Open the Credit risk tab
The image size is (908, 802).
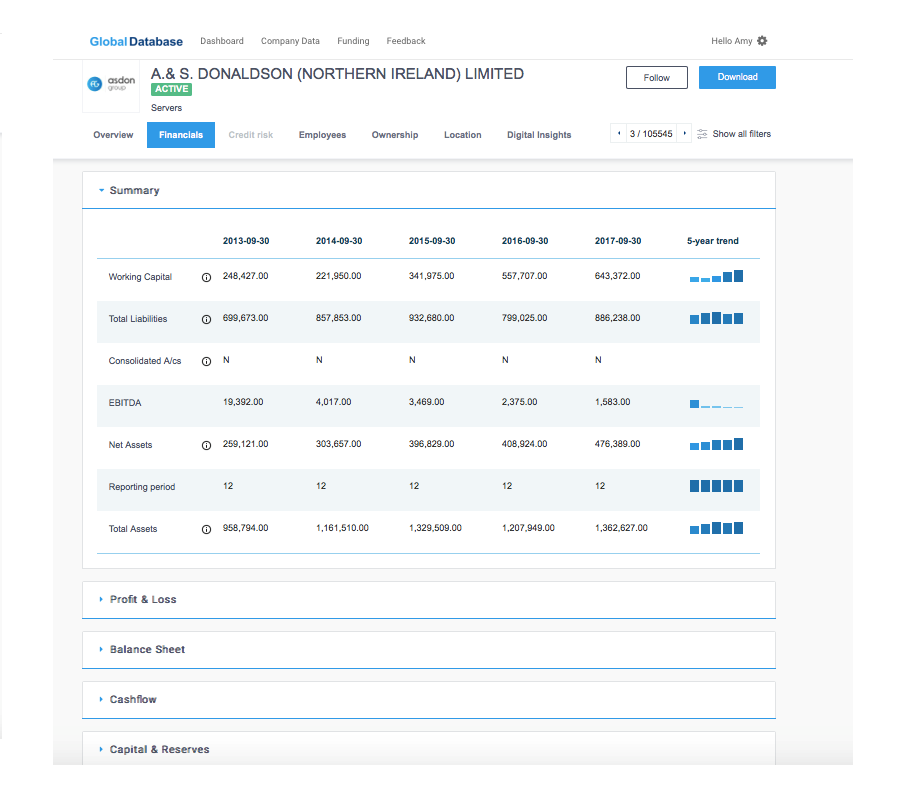pos(251,135)
